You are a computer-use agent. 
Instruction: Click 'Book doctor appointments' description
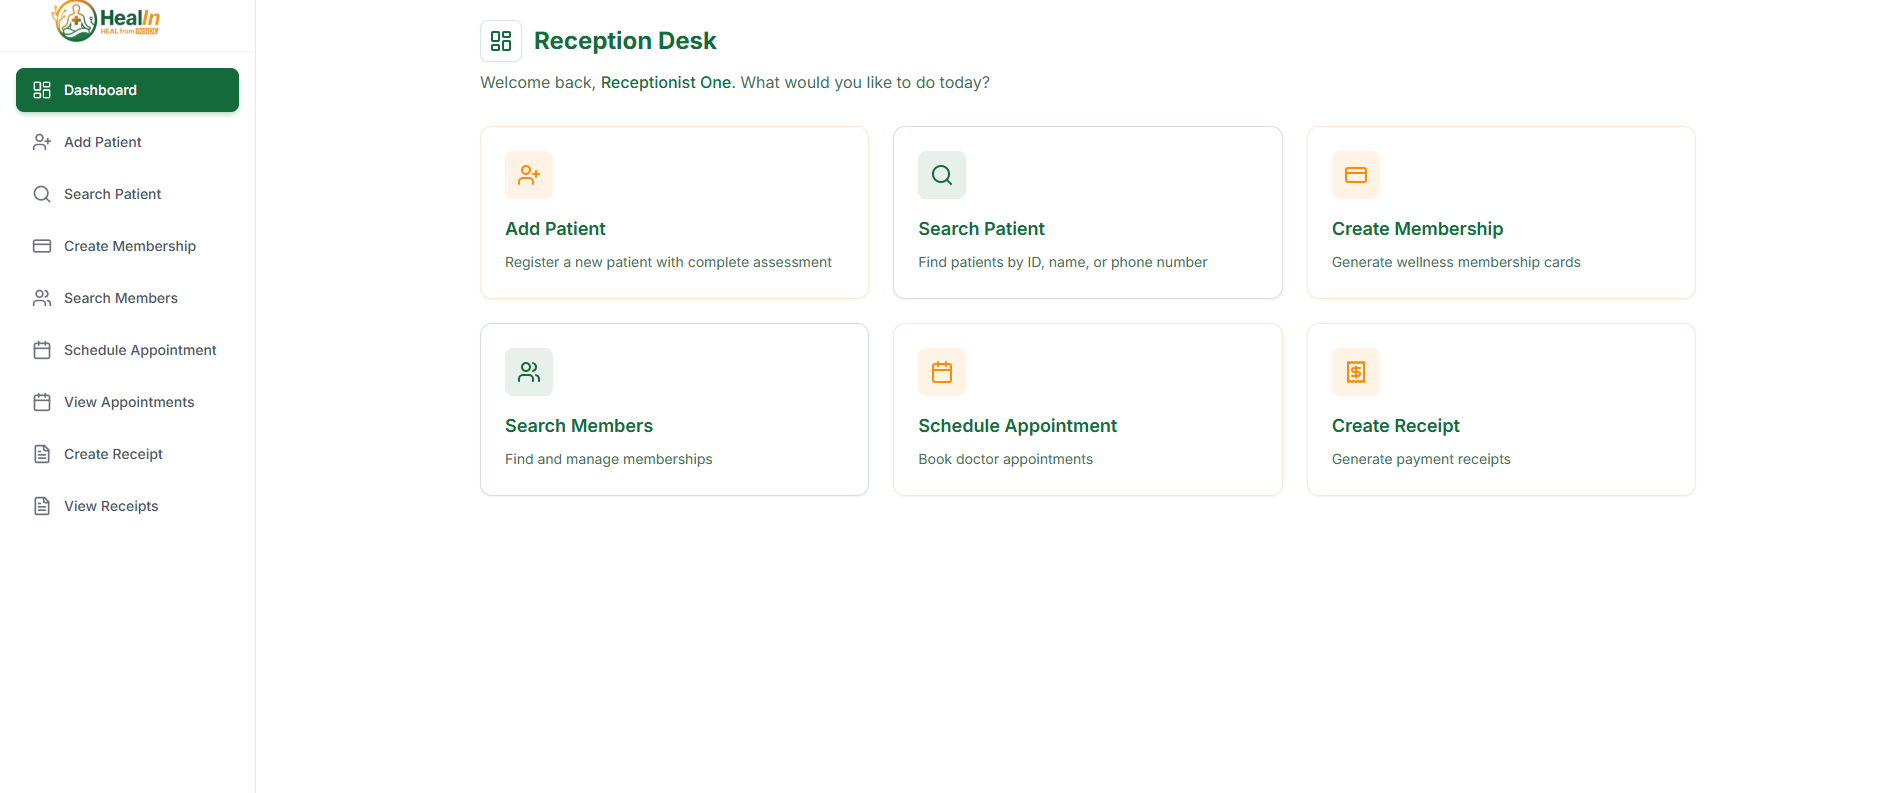tap(1005, 459)
